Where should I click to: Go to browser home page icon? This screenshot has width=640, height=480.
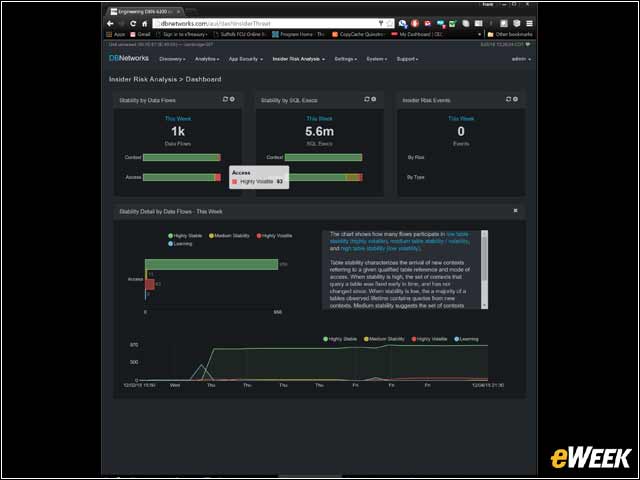coord(144,24)
